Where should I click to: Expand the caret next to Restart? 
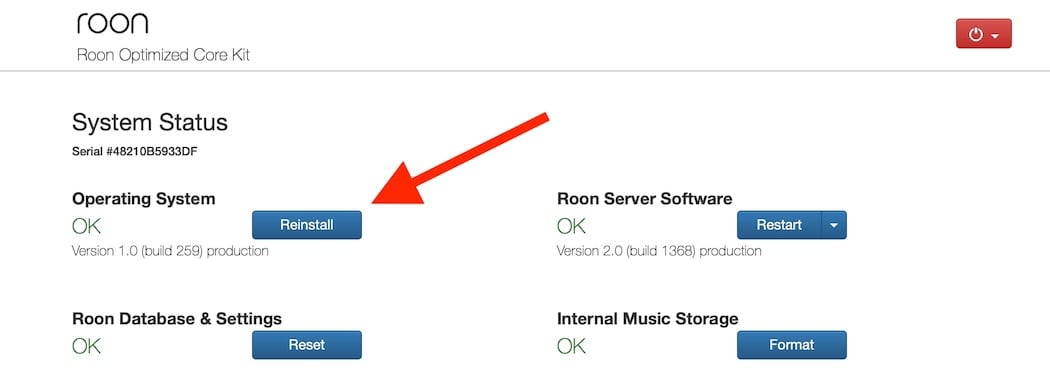834,225
